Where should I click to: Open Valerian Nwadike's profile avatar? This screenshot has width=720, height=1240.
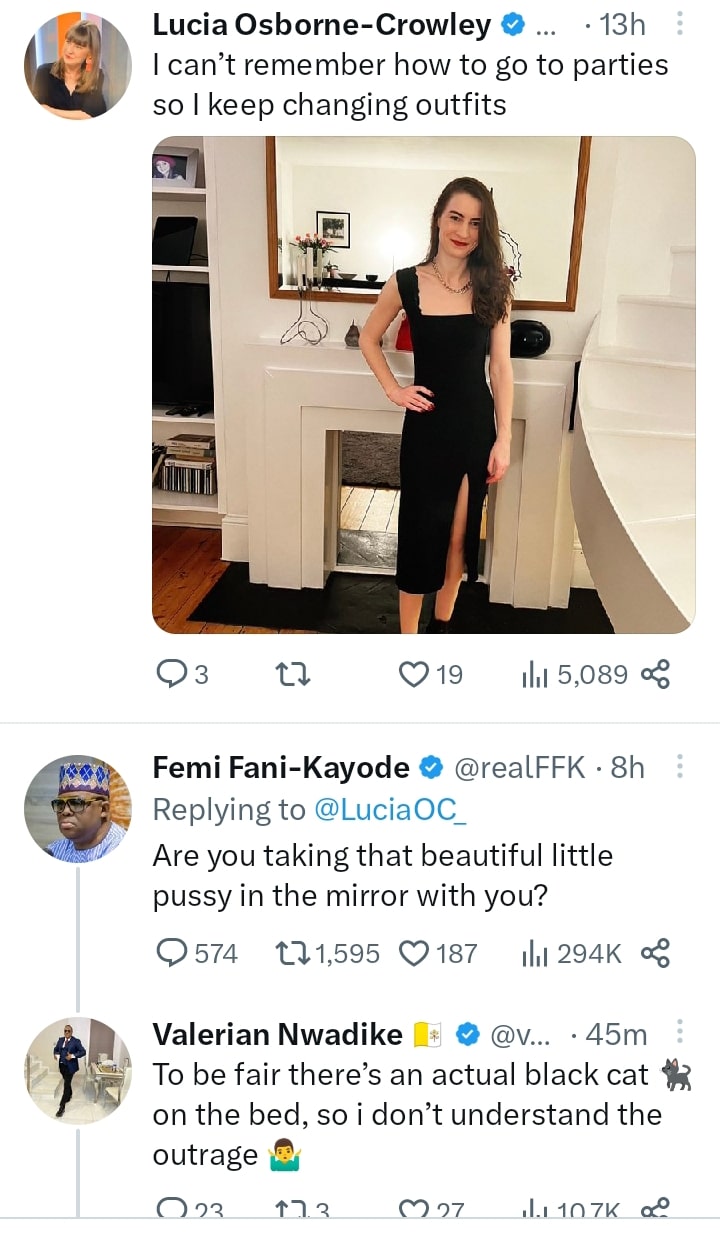pyautogui.click(x=78, y=1068)
